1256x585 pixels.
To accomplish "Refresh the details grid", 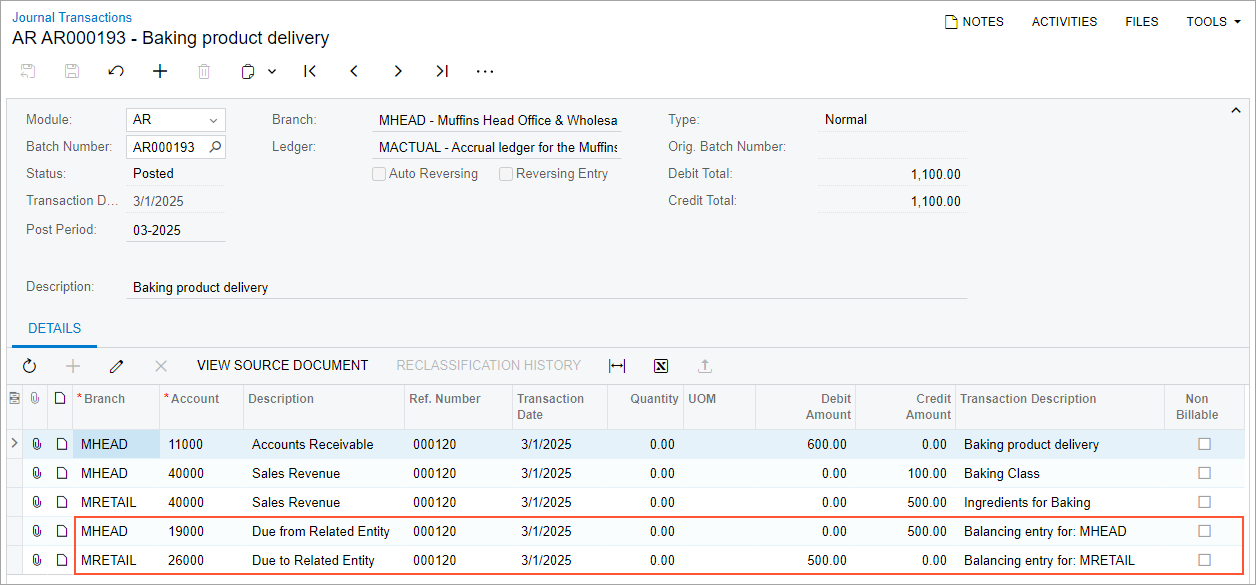I will point(30,366).
